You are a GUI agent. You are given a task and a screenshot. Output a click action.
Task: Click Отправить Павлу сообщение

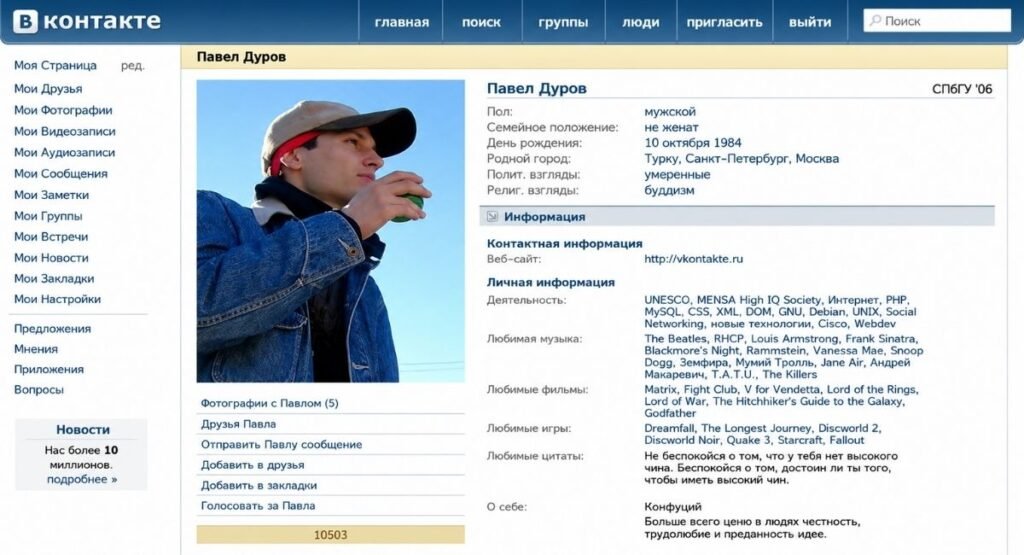(281, 445)
